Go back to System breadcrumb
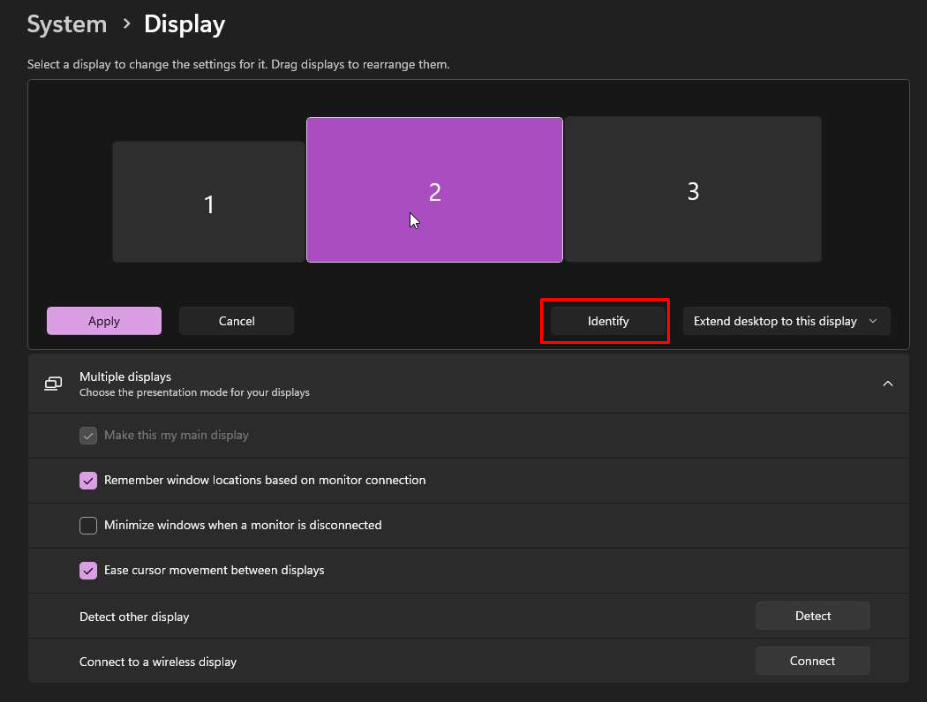Image resolution: width=927 pixels, height=702 pixels. pos(66,24)
